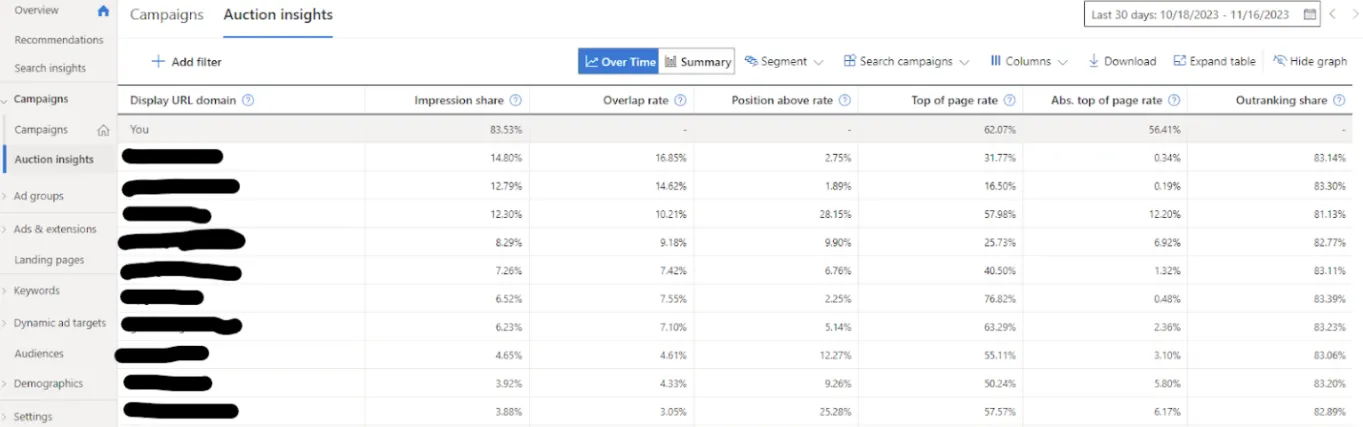Viewport: 1363px width, 427px height.
Task: Click the 83.53% impression share cell
Action: [505, 130]
